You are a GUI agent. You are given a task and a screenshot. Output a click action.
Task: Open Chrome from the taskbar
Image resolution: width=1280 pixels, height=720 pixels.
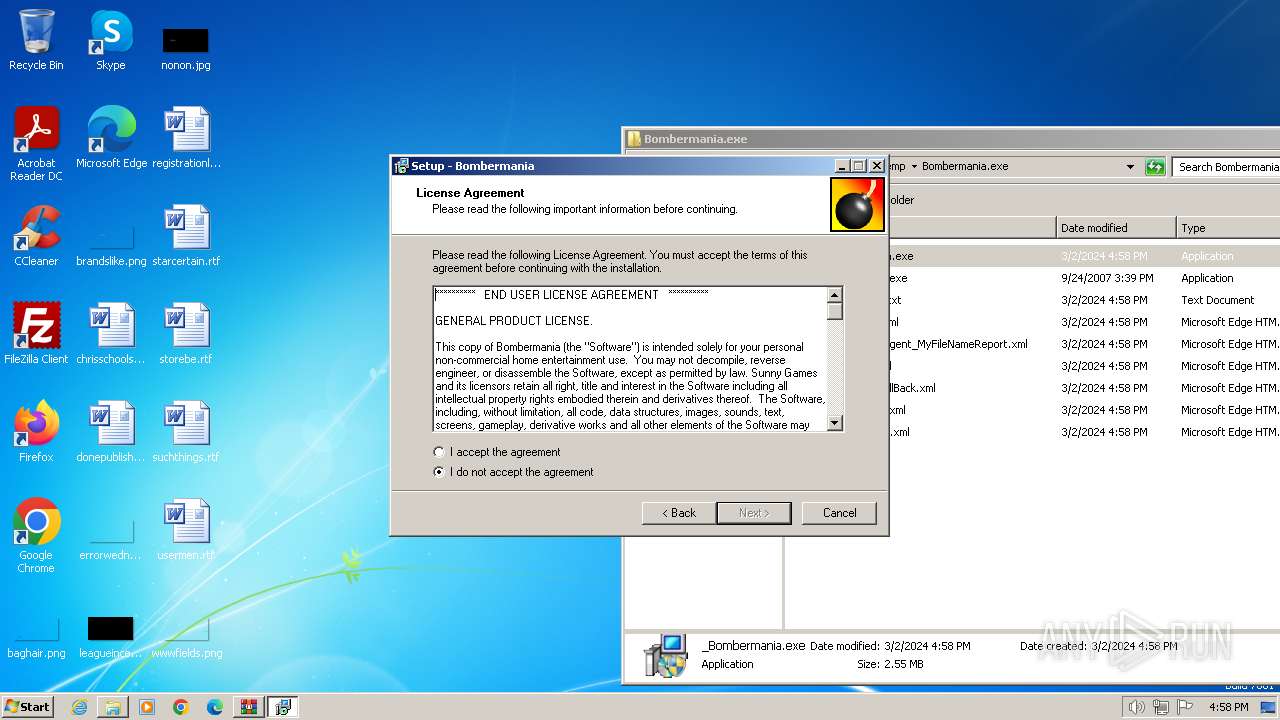coord(181,707)
